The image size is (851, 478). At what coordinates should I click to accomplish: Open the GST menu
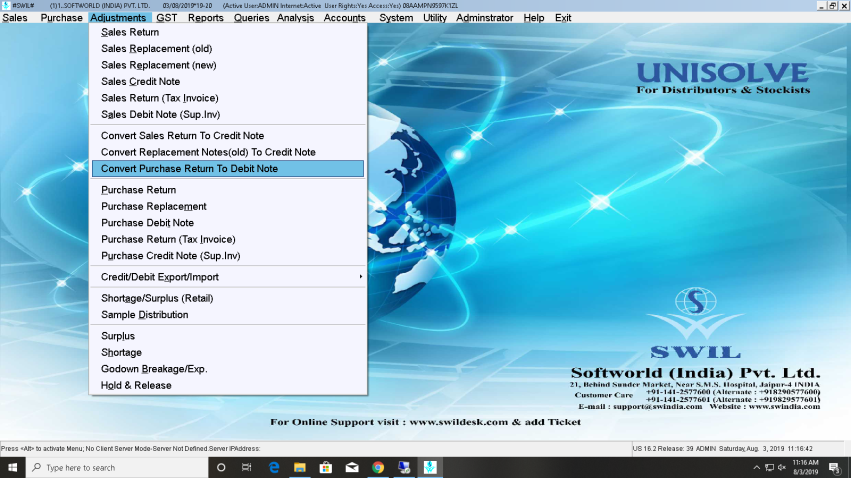pos(167,18)
